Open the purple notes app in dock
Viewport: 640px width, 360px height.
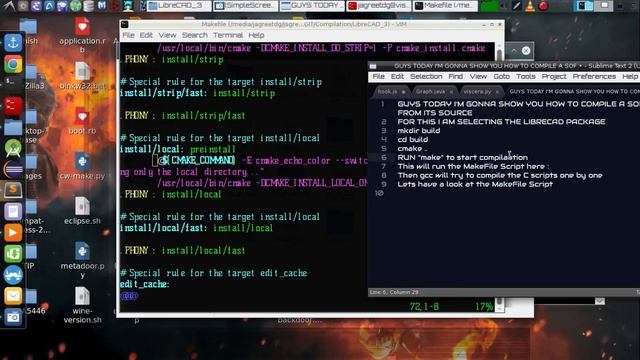coord(13,211)
